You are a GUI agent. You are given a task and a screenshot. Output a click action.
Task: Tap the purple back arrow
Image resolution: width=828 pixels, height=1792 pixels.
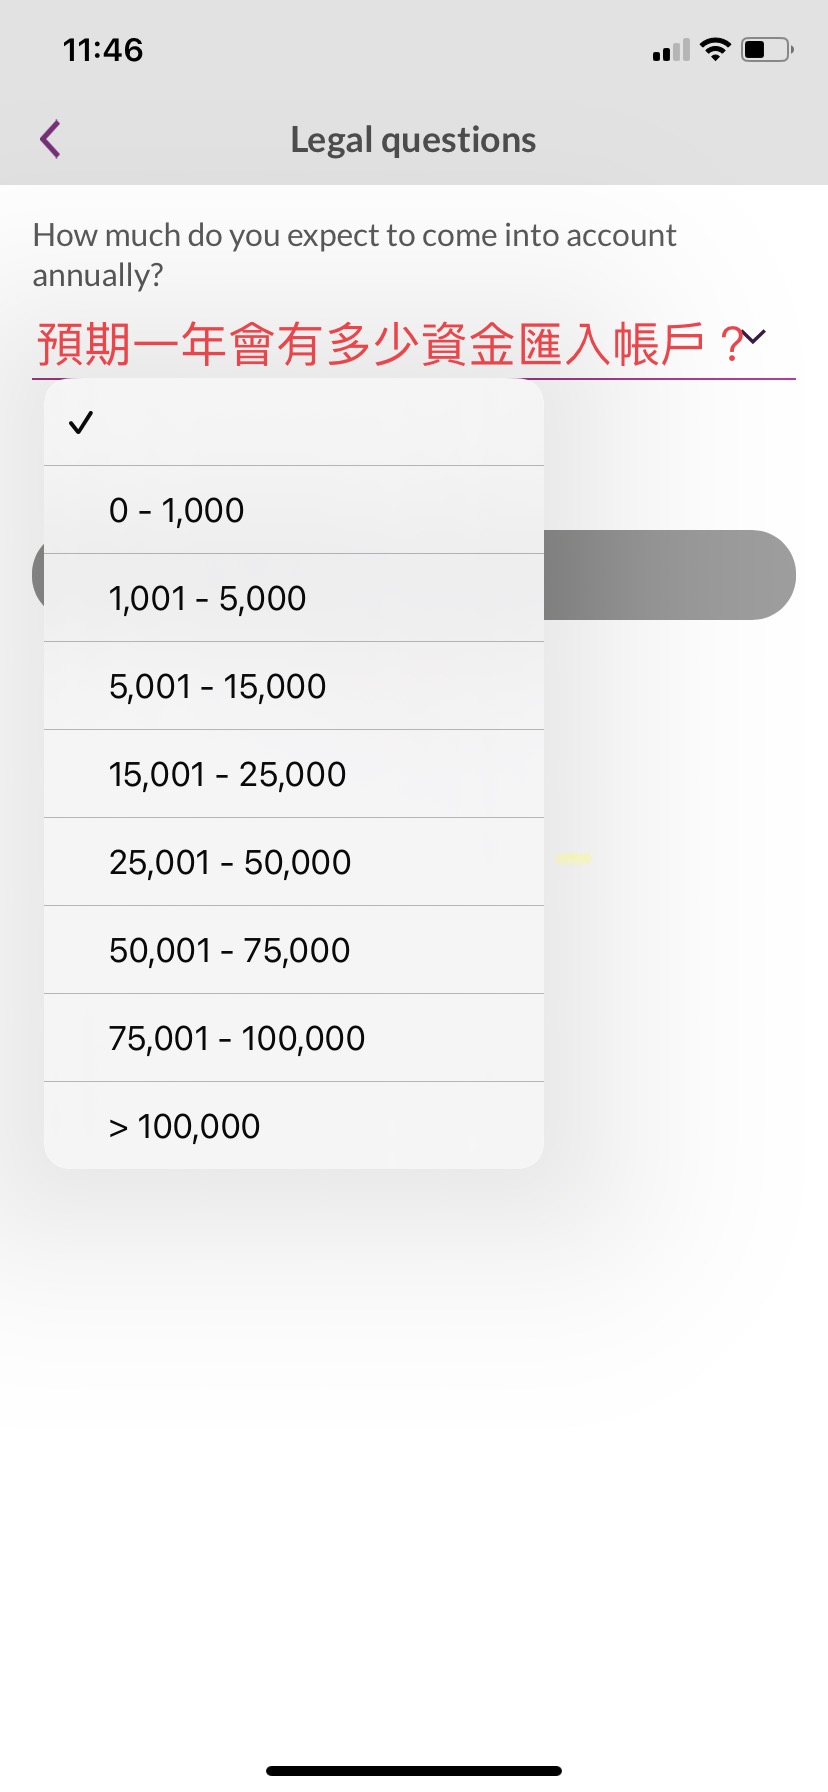51,139
